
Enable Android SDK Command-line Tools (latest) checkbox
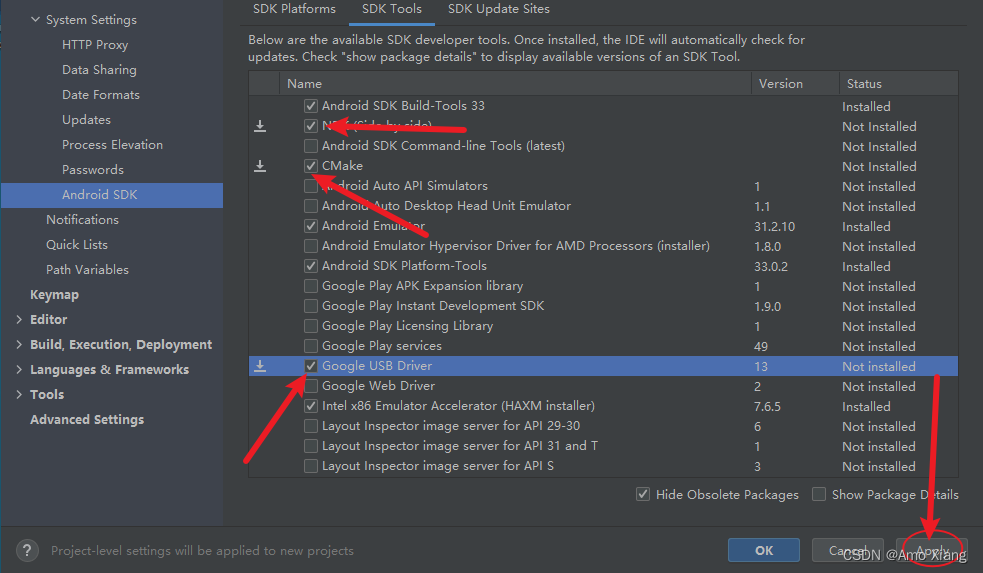[x=311, y=146]
